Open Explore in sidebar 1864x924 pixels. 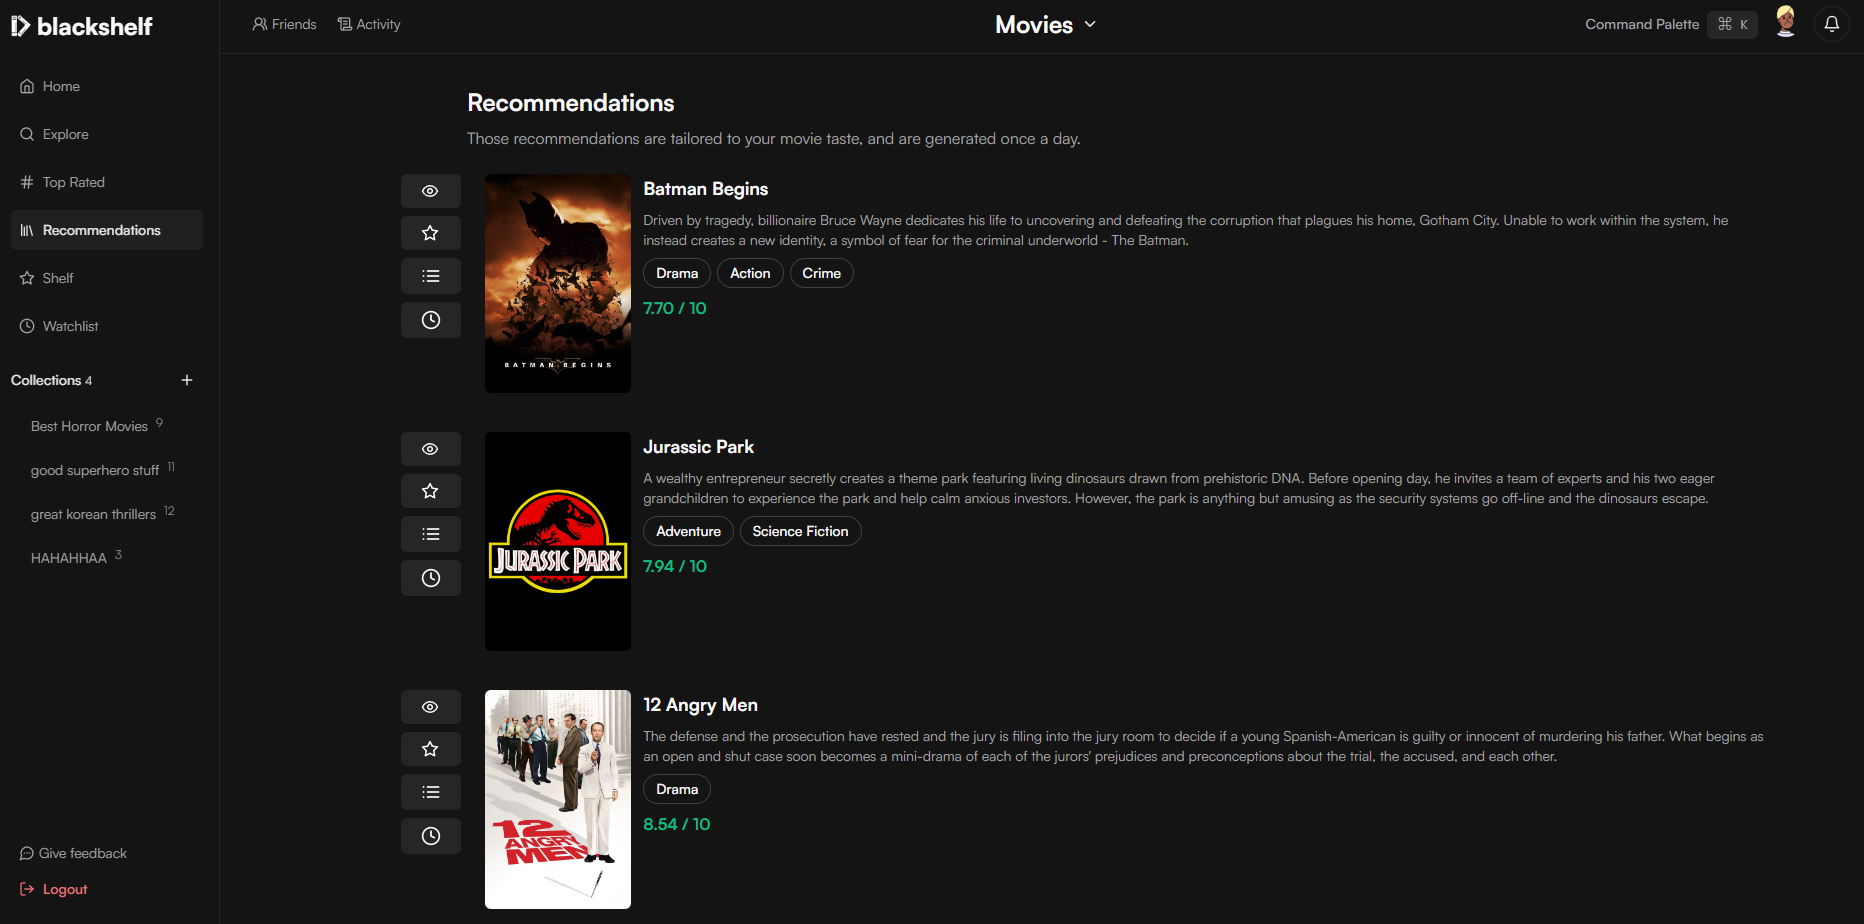click(107, 134)
